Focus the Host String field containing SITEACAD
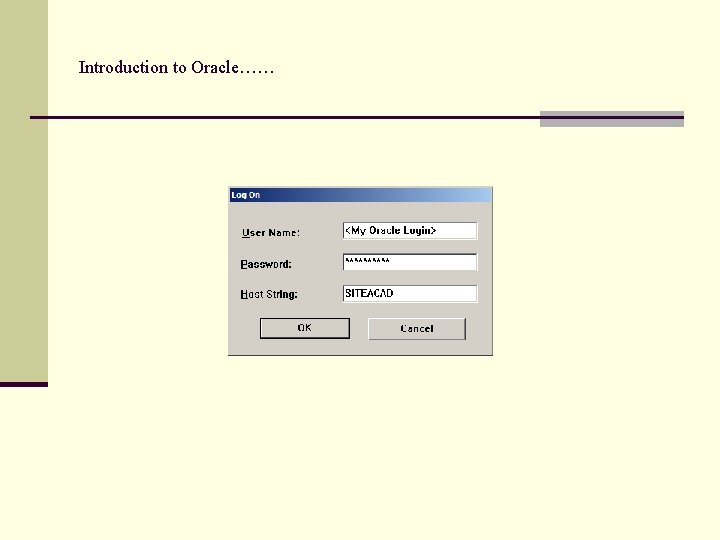 coord(410,293)
